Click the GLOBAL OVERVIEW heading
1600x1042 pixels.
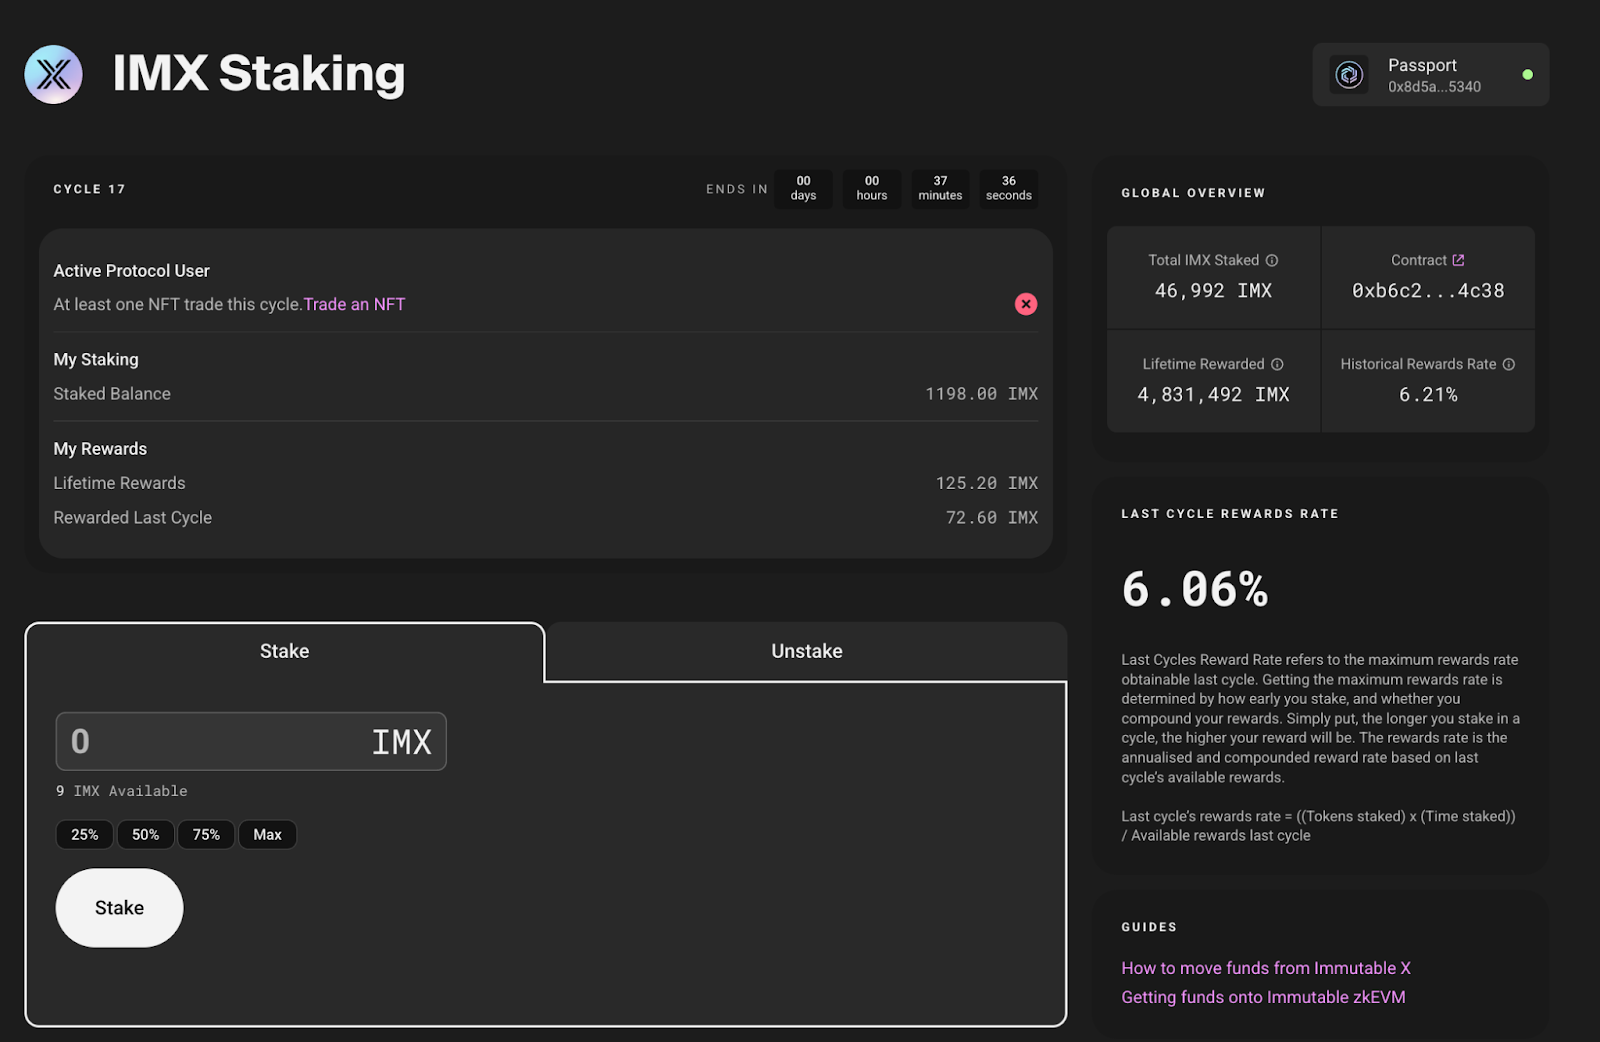[x=1193, y=193]
